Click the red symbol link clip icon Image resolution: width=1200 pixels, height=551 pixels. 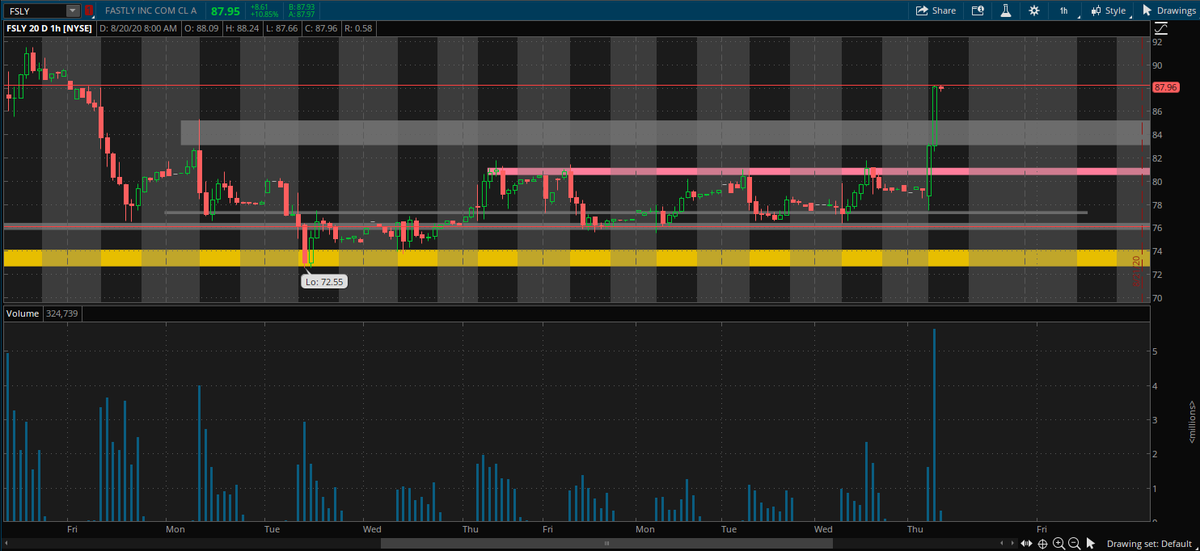tap(90, 10)
